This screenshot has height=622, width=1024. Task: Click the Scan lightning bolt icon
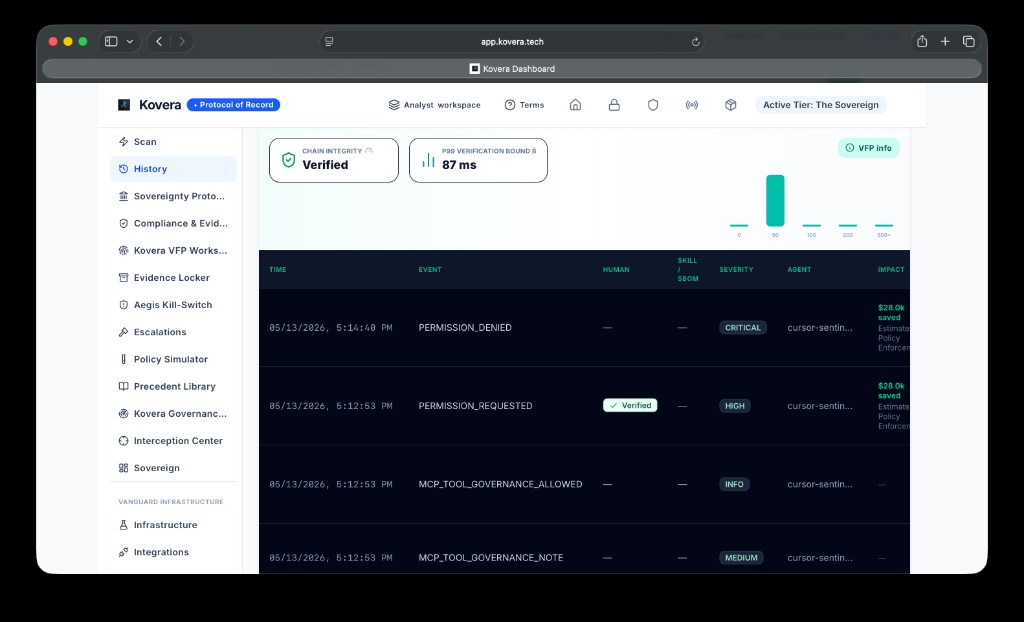point(123,142)
